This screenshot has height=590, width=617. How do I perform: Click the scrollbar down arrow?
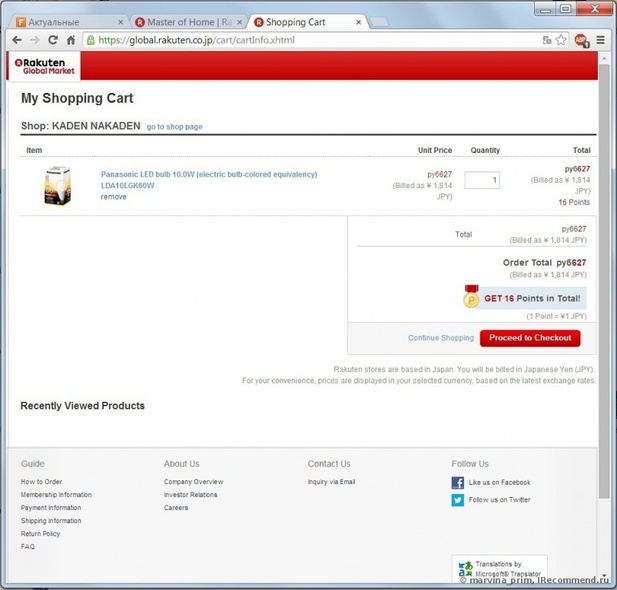604,576
